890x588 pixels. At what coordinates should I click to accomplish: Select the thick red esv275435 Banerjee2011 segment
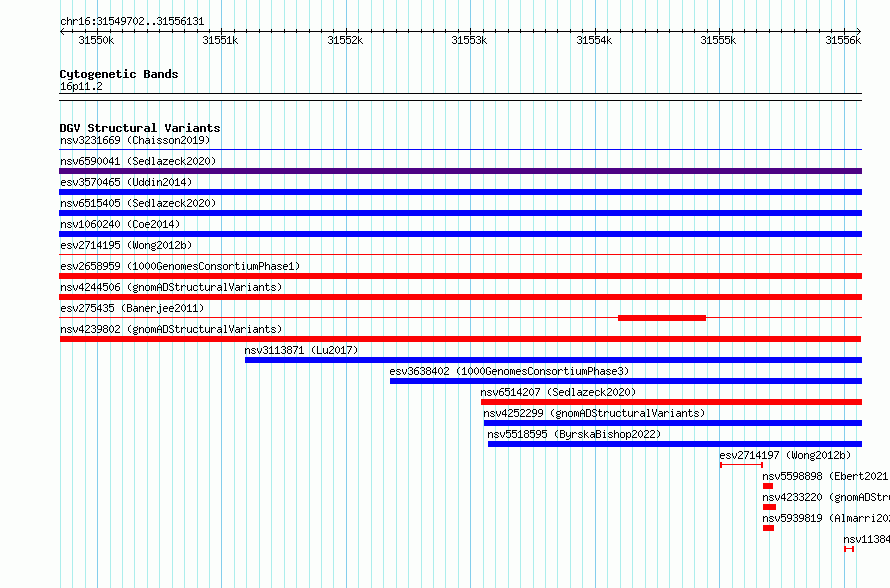662,318
